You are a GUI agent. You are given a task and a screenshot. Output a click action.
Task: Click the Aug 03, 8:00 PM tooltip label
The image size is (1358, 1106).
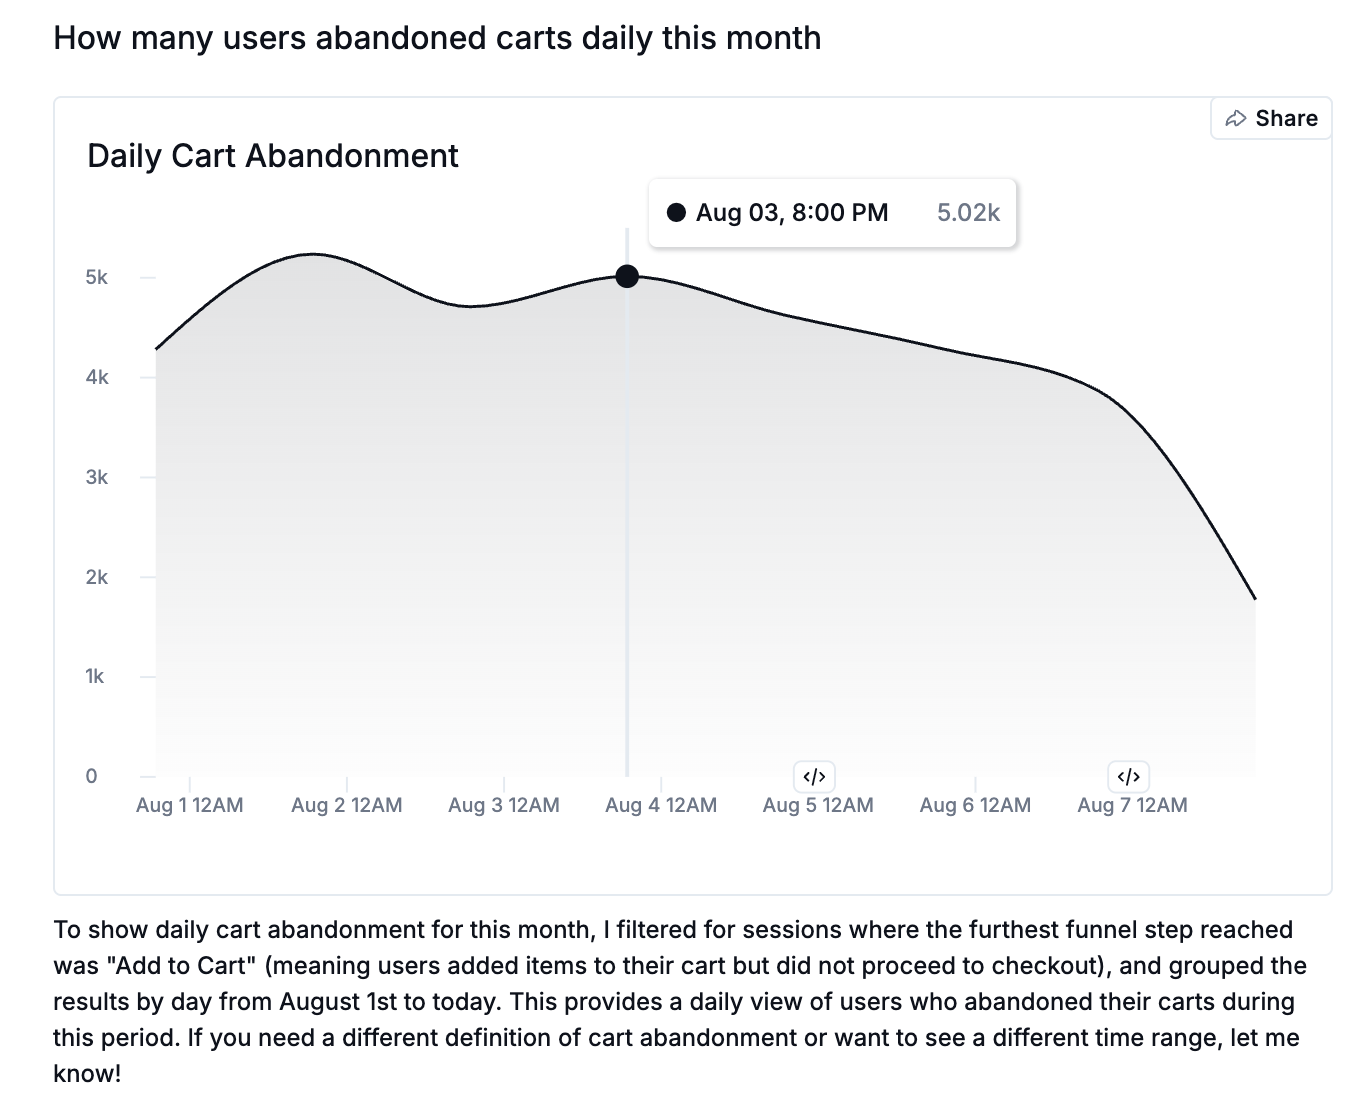[x=791, y=212]
